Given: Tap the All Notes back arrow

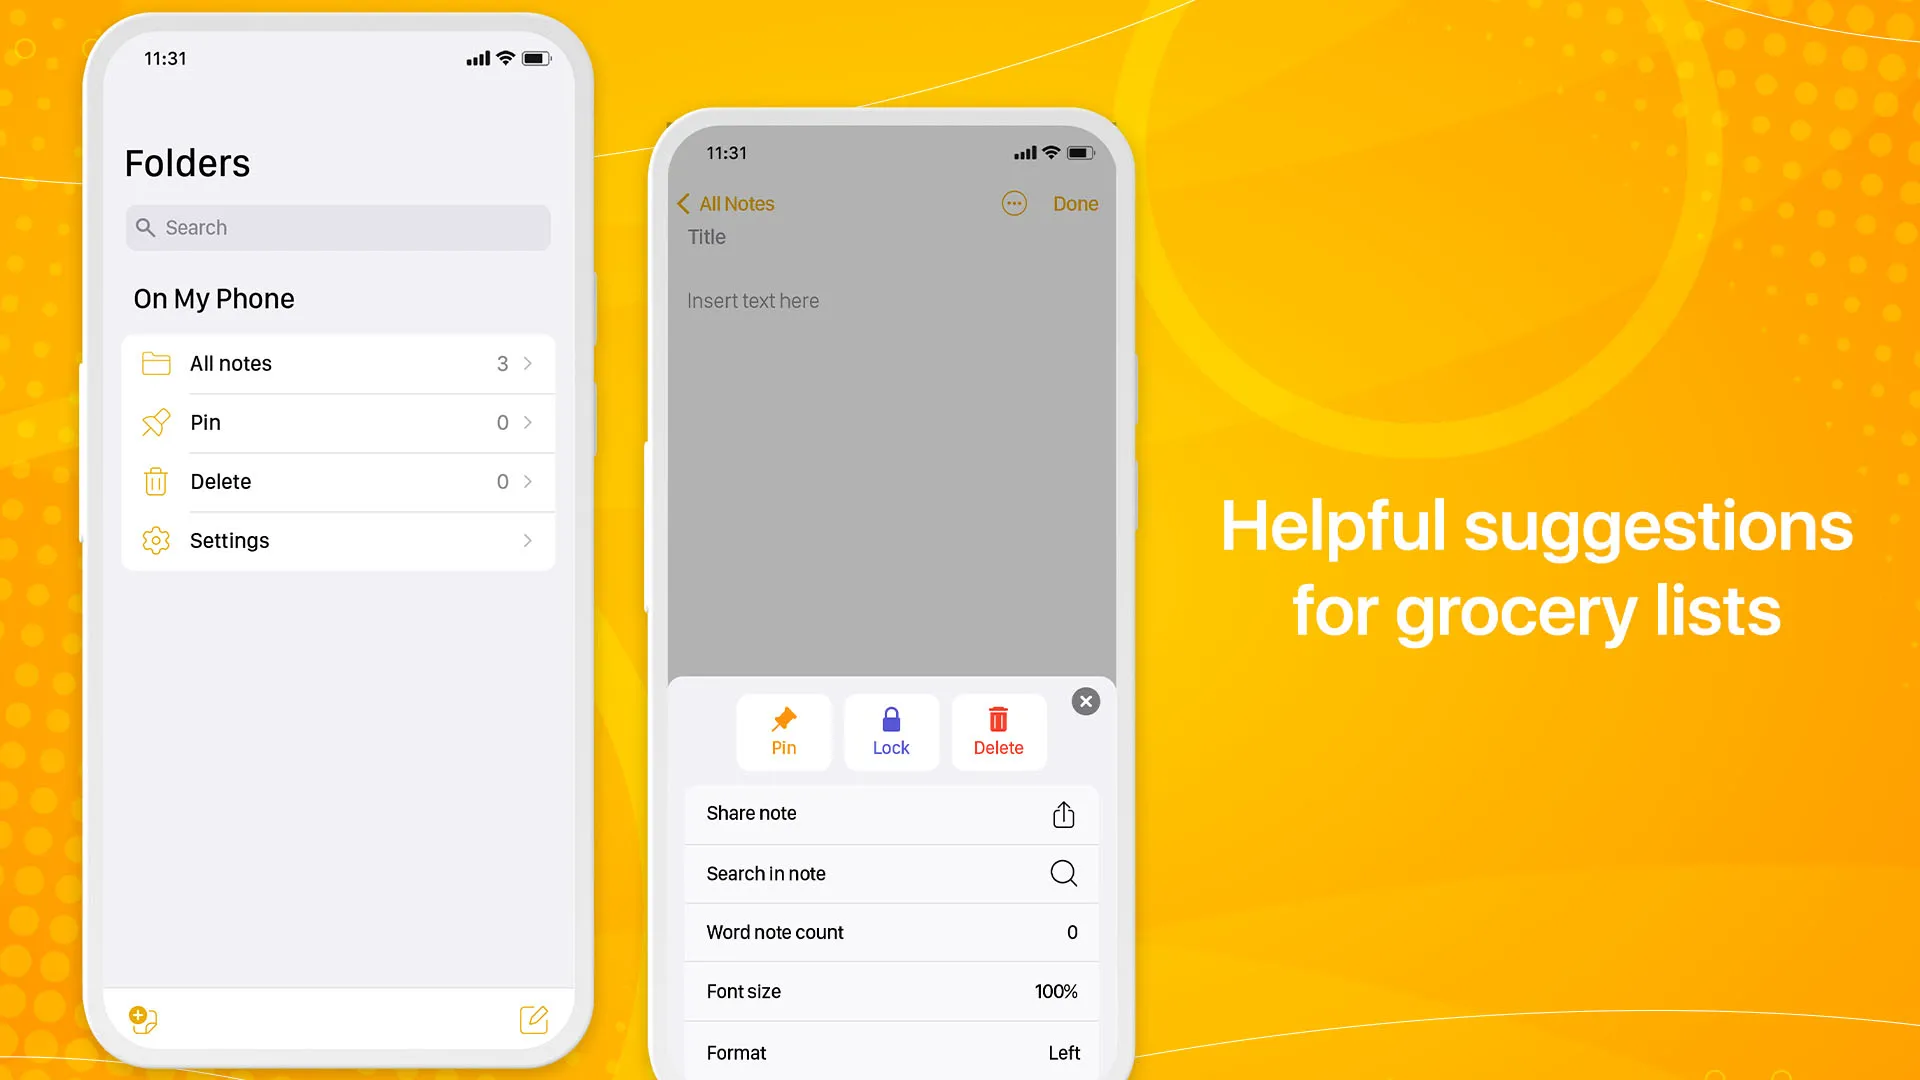Looking at the screenshot, I should click(x=683, y=203).
